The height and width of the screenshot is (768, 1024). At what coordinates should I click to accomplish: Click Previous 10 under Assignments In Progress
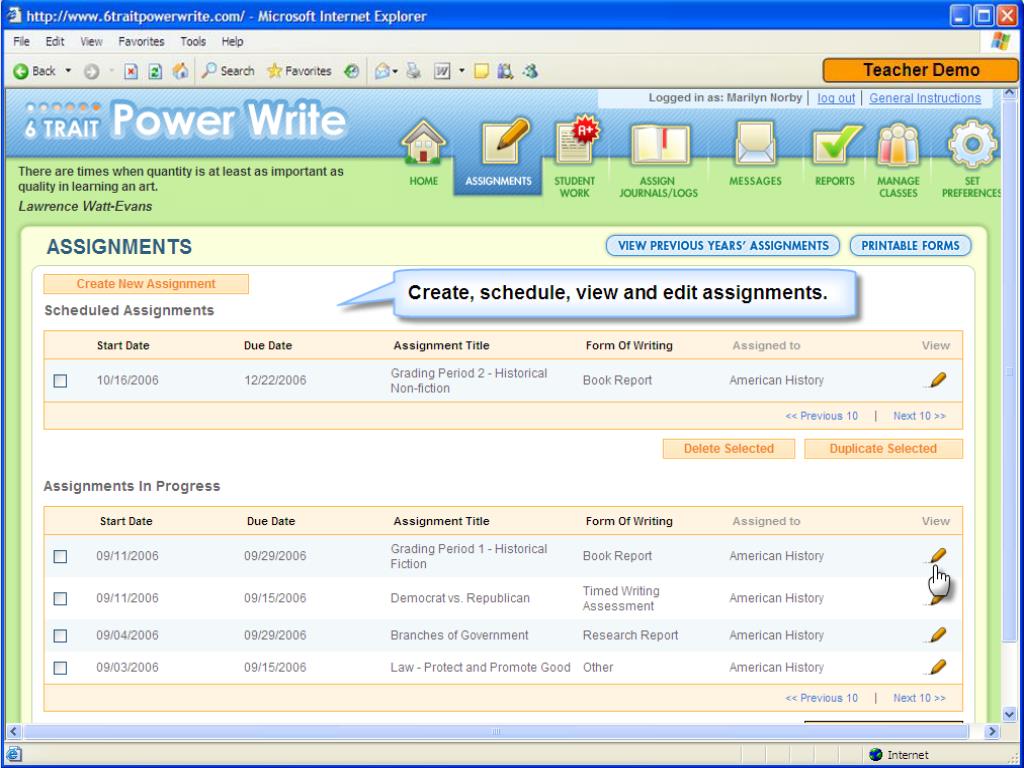point(822,698)
